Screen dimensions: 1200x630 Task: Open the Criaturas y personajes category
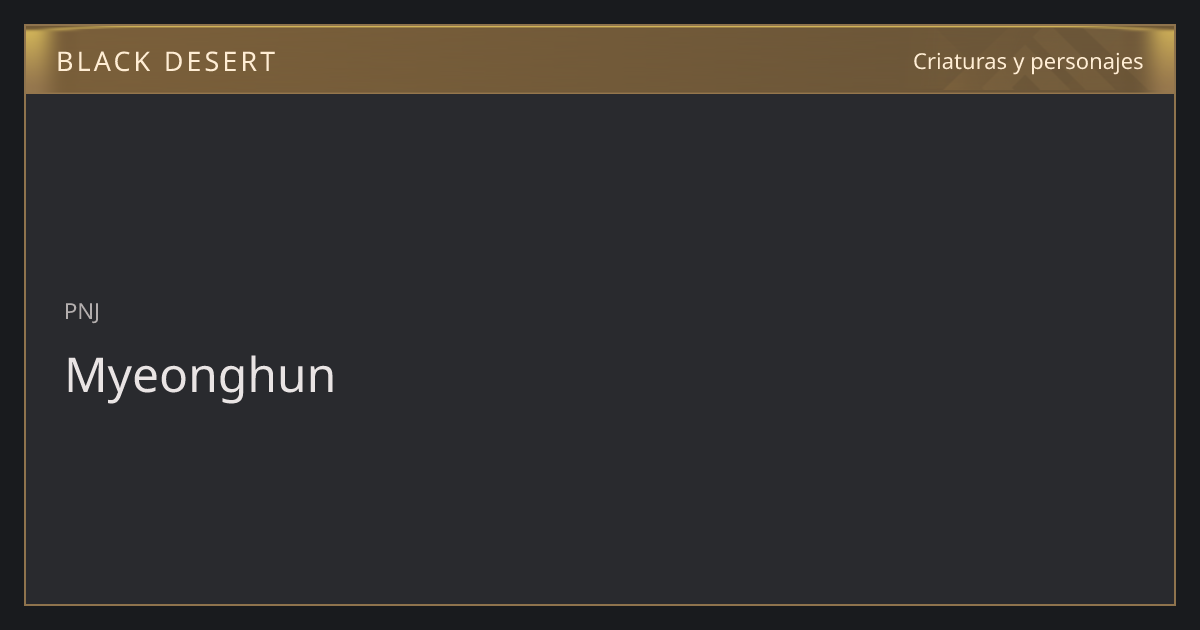point(1028,61)
